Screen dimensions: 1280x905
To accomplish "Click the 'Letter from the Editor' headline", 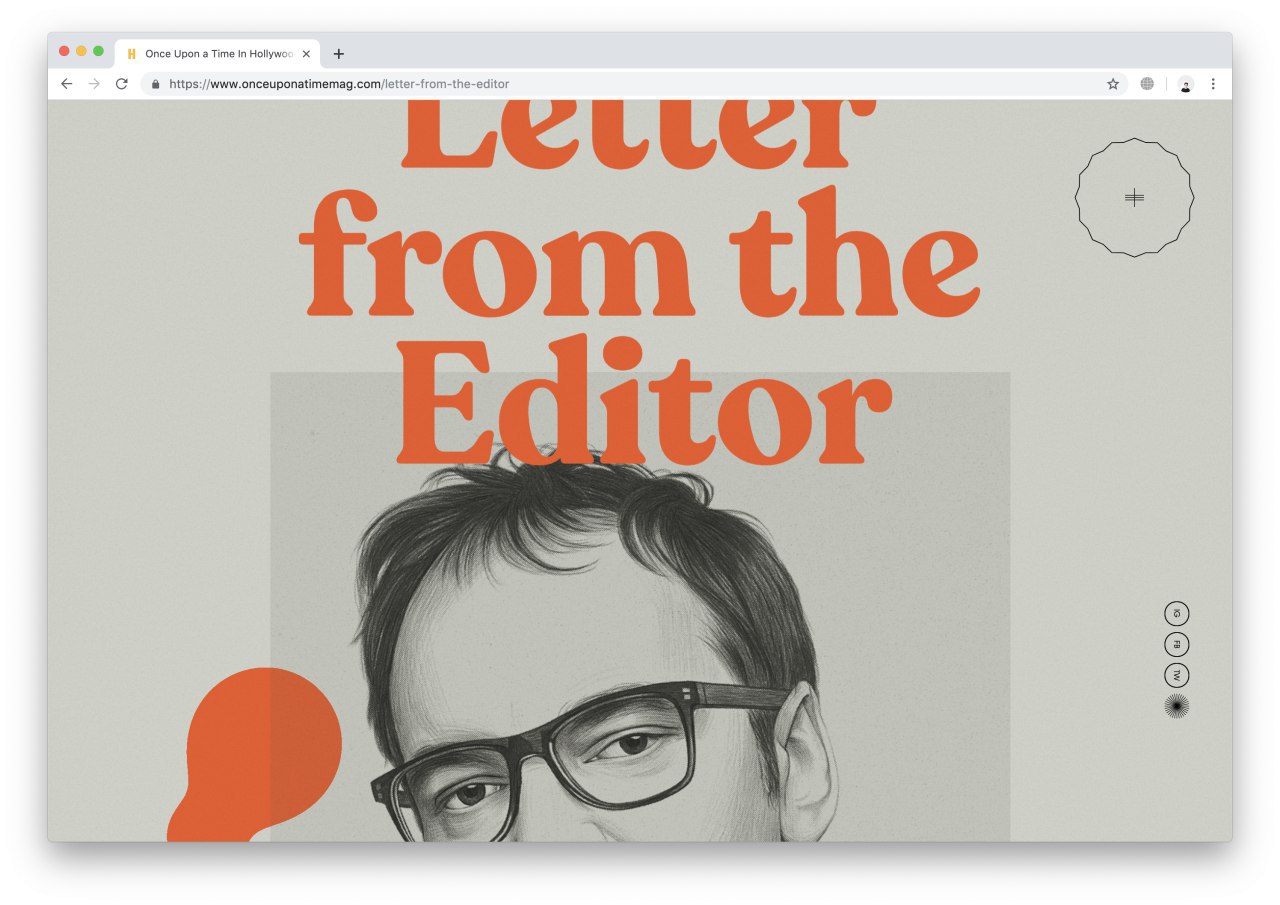I will point(640,282).
